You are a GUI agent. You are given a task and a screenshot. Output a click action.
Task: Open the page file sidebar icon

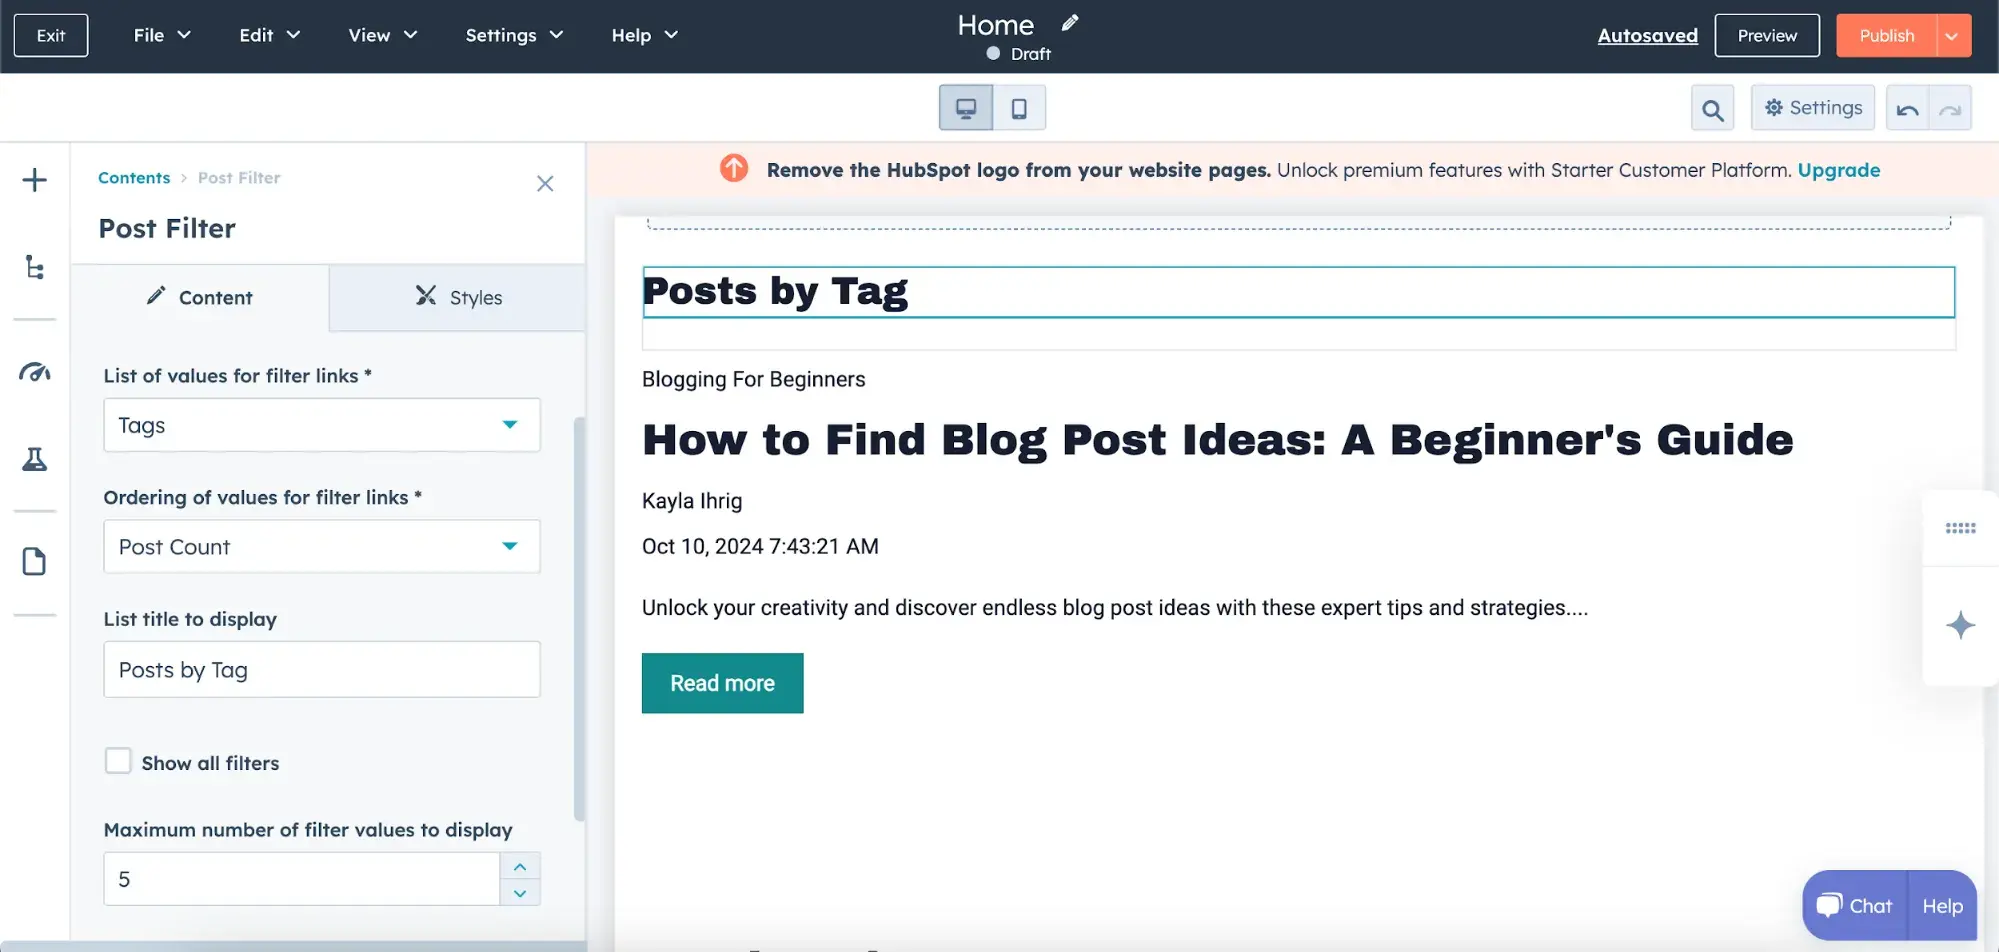click(x=34, y=561)
